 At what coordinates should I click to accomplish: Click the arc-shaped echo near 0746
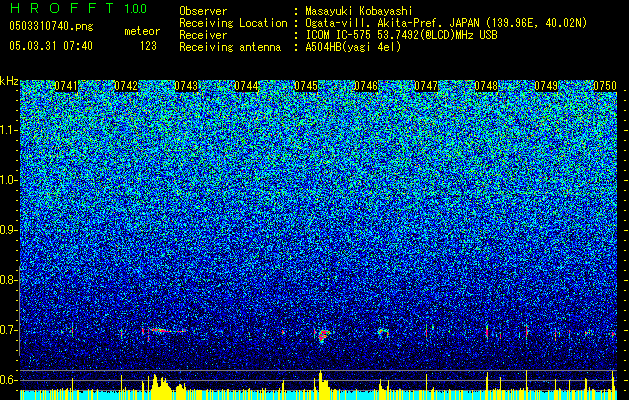[383, 332]
